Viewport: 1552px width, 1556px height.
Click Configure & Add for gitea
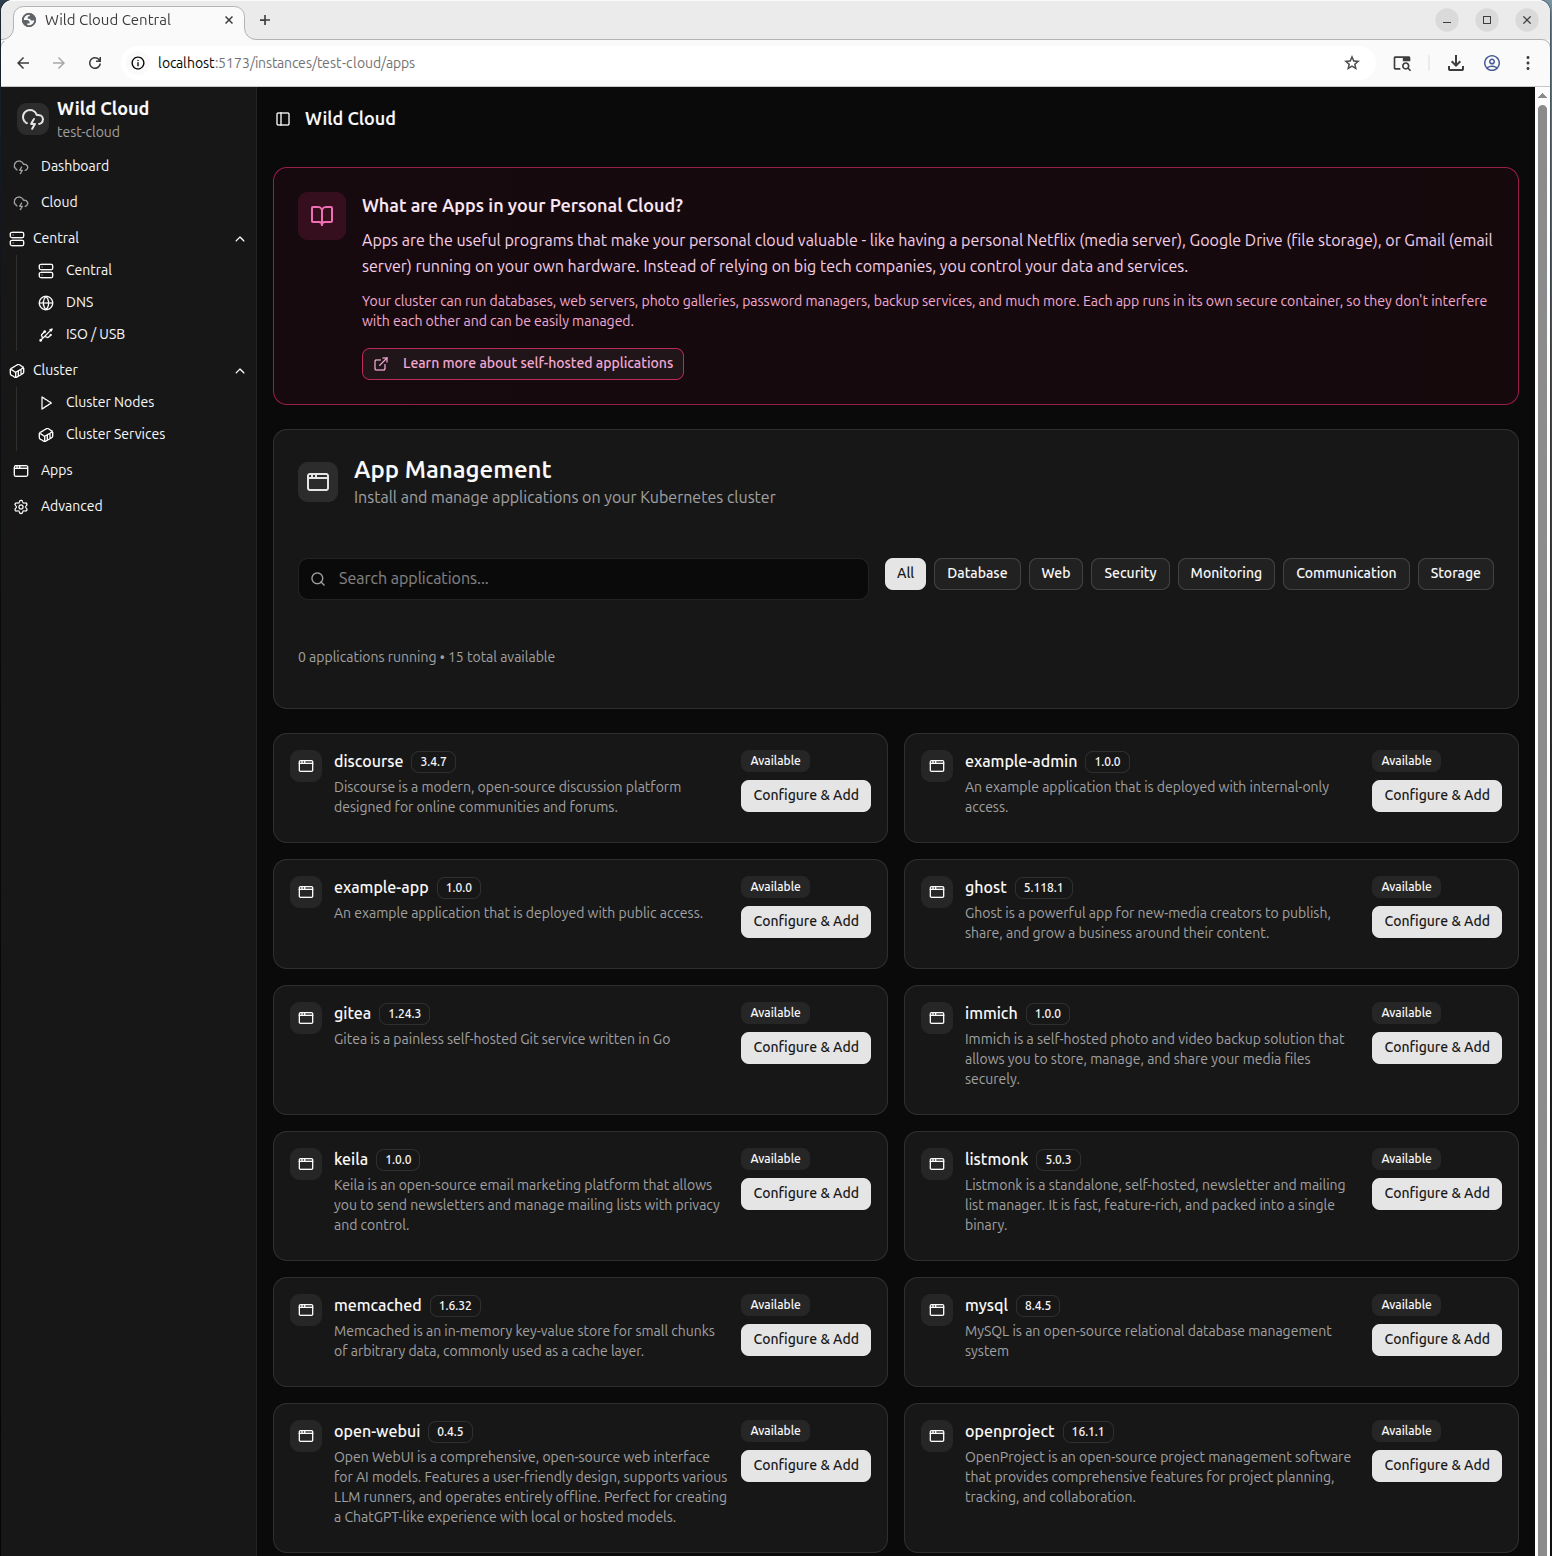tap(806, 1048)
